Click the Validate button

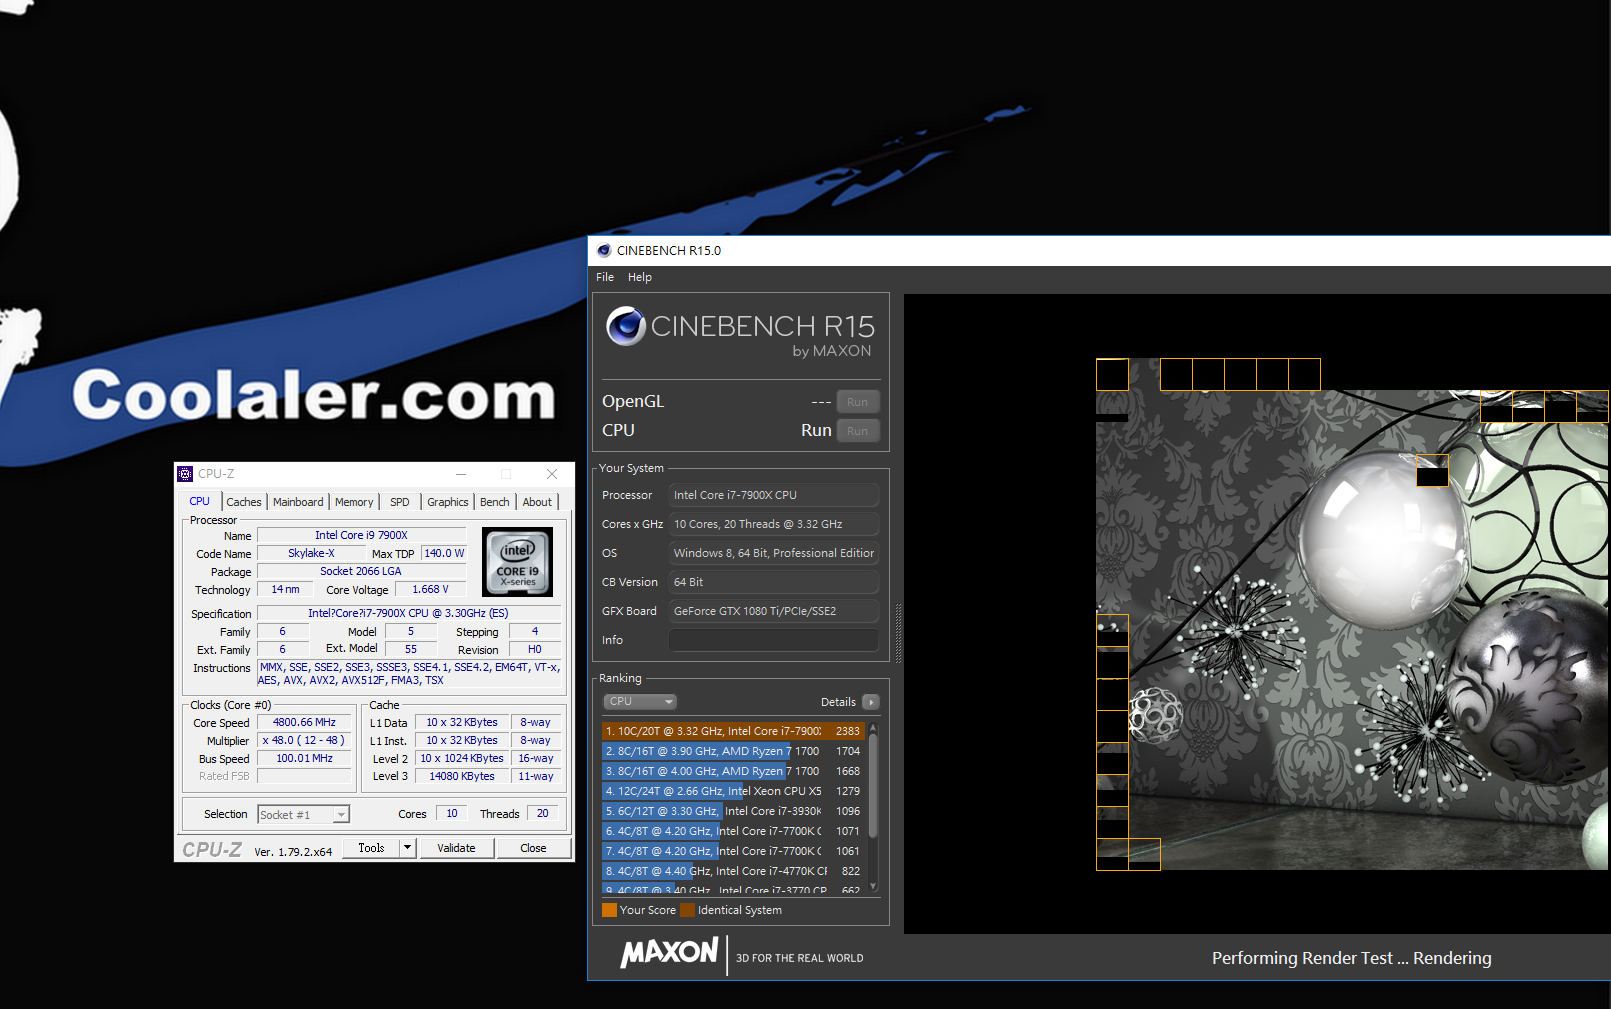(456, 848)
